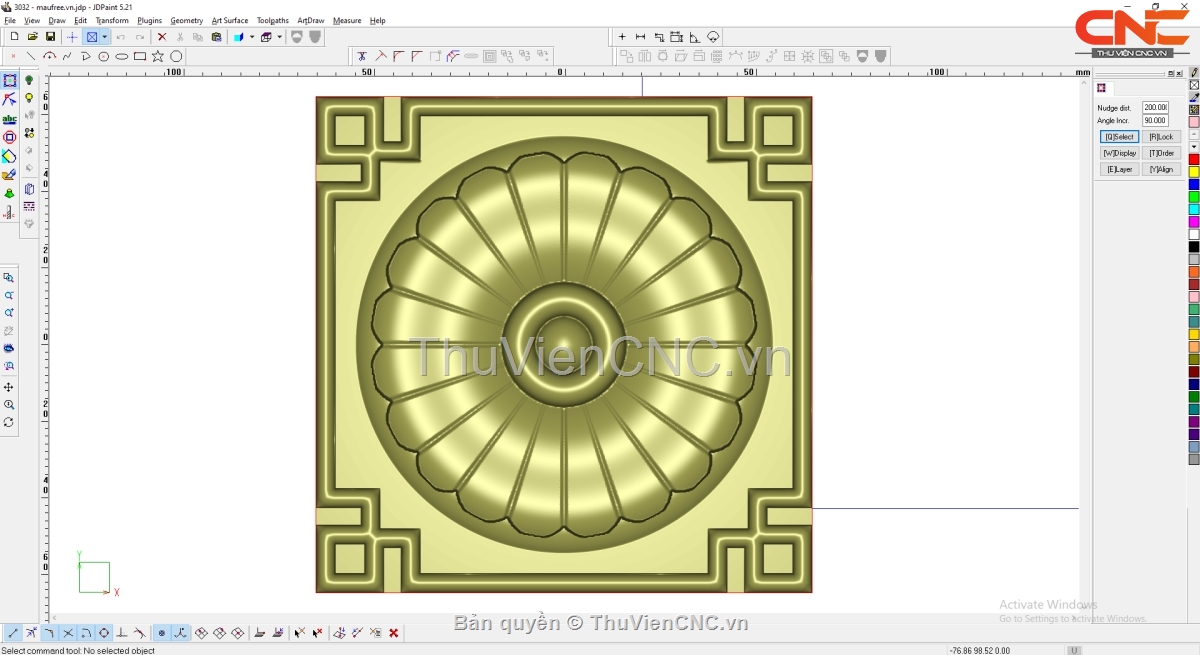Select the rectangle drawing tool
The width and height of the screenshot is (1200, 655).
coord(140,57)
